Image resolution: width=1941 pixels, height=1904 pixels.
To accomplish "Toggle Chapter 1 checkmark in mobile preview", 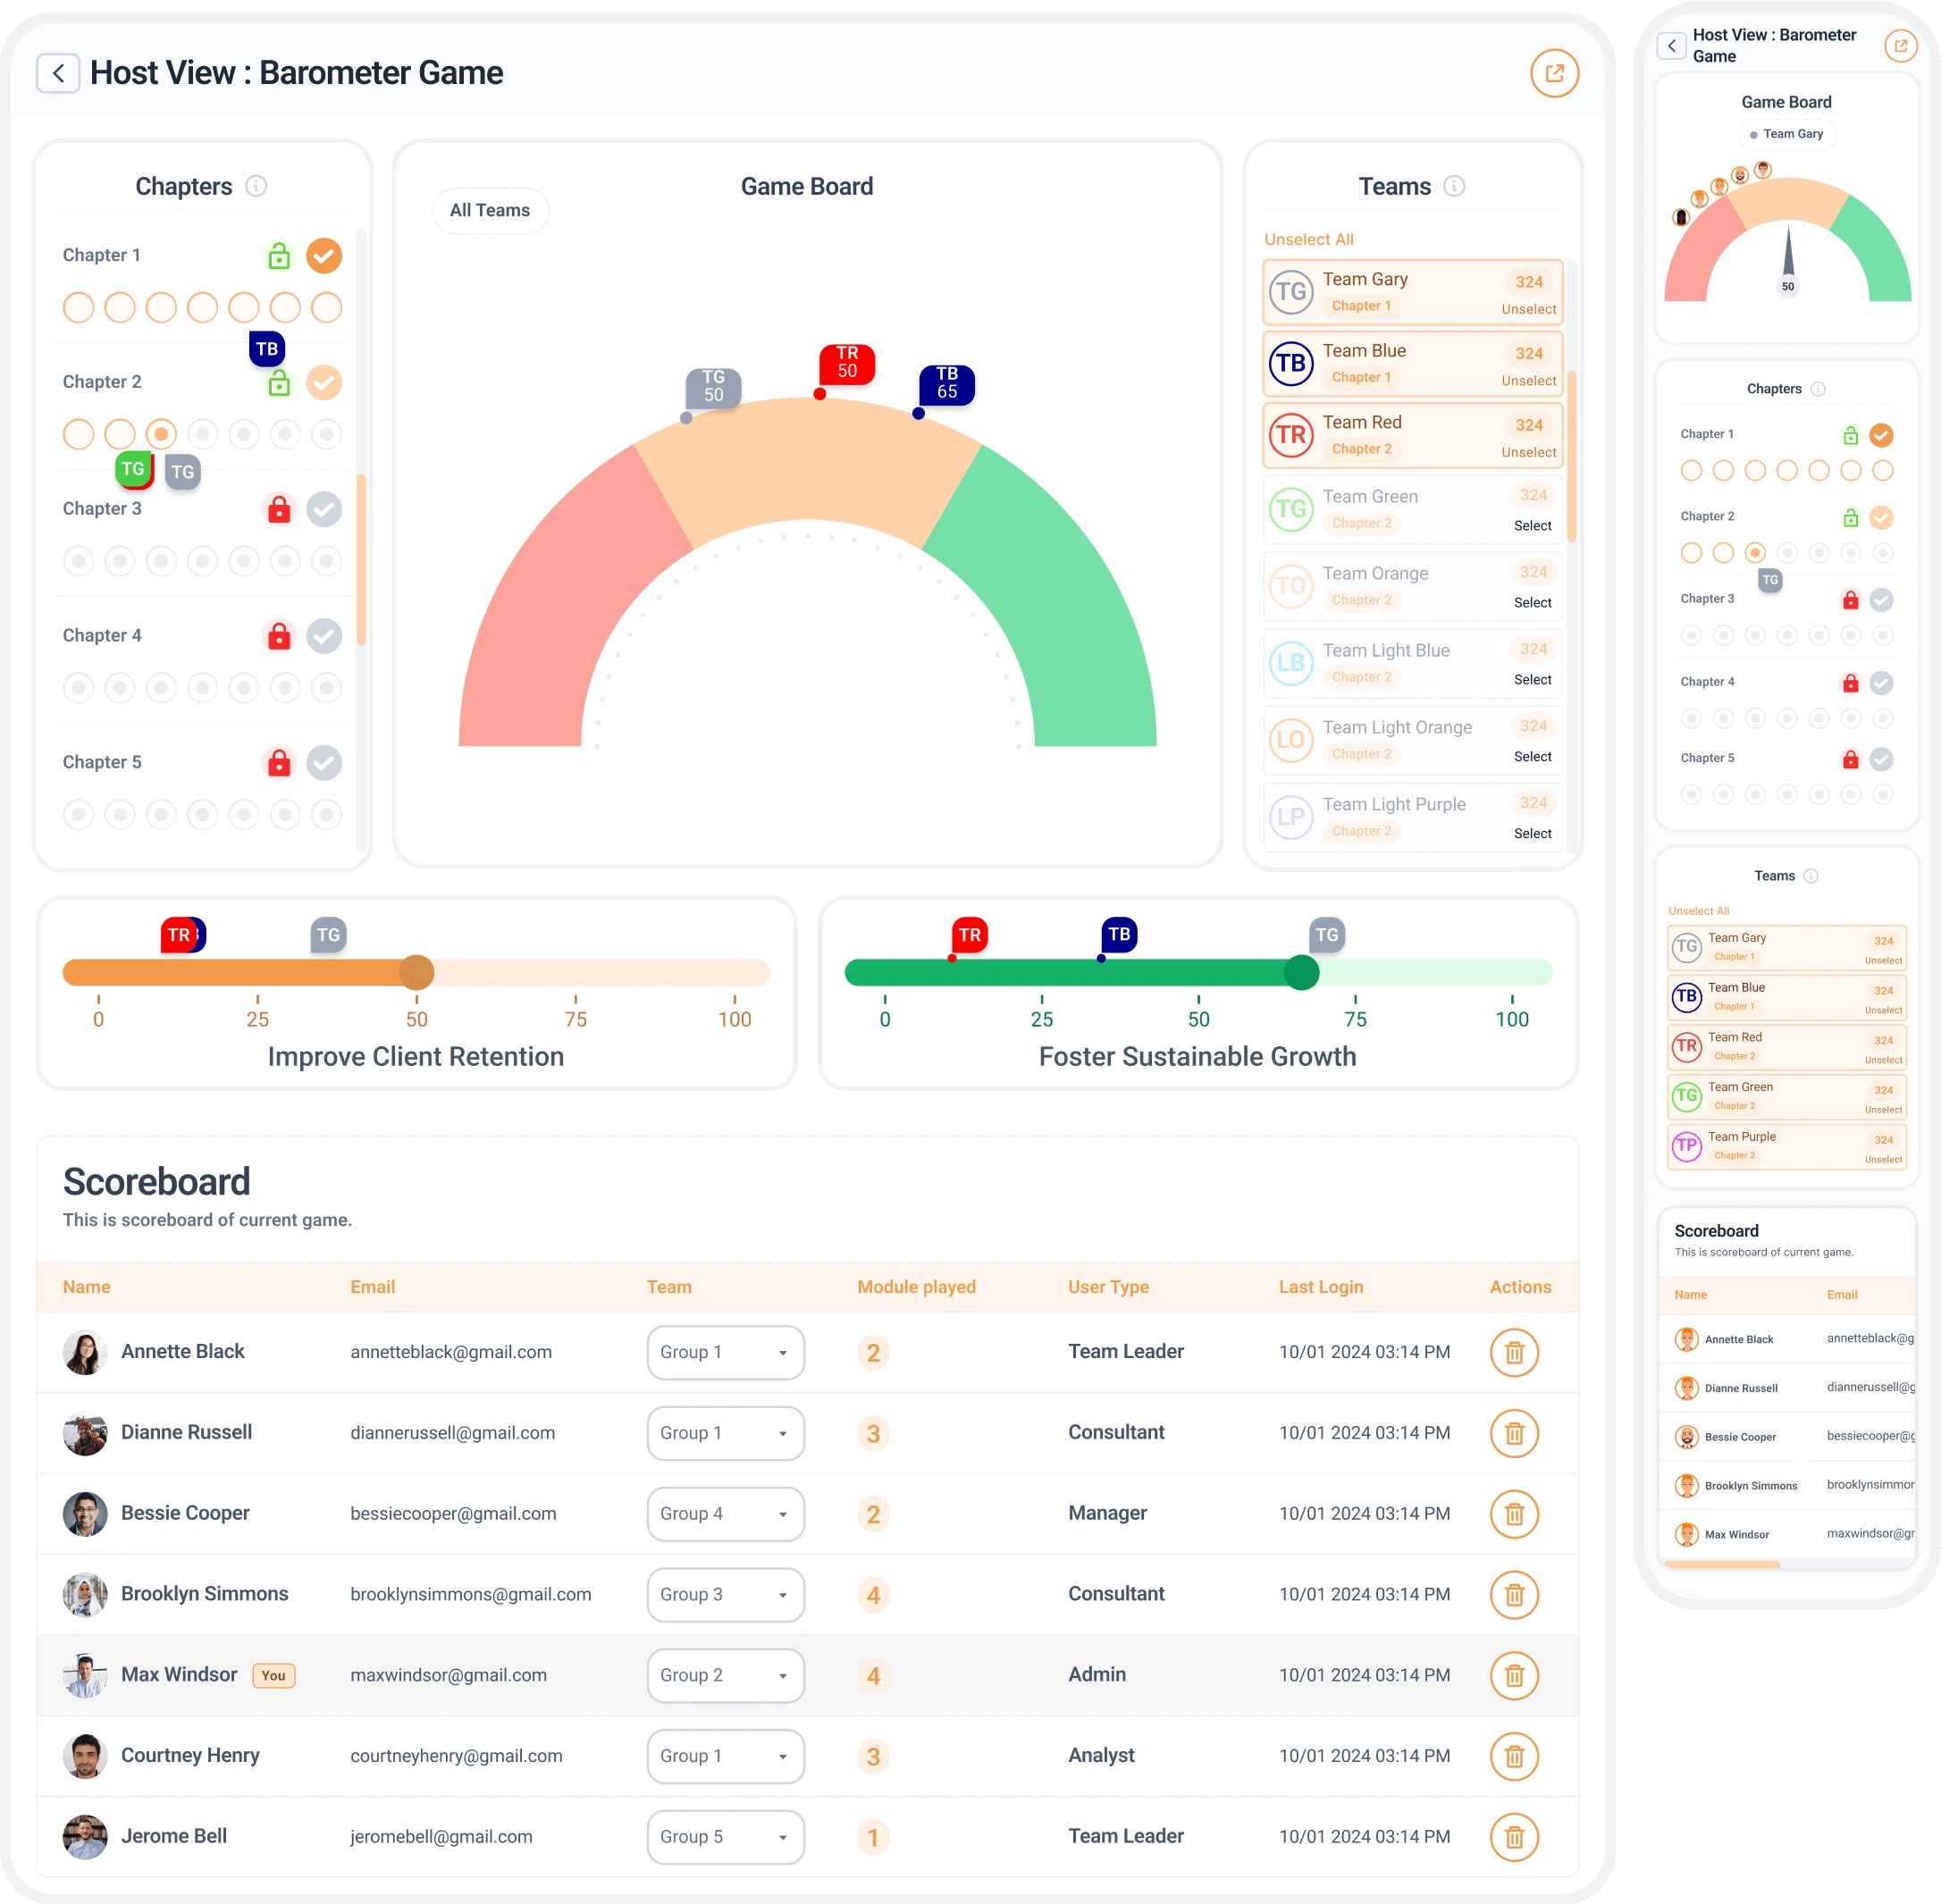I will [x=1881, y=435].
